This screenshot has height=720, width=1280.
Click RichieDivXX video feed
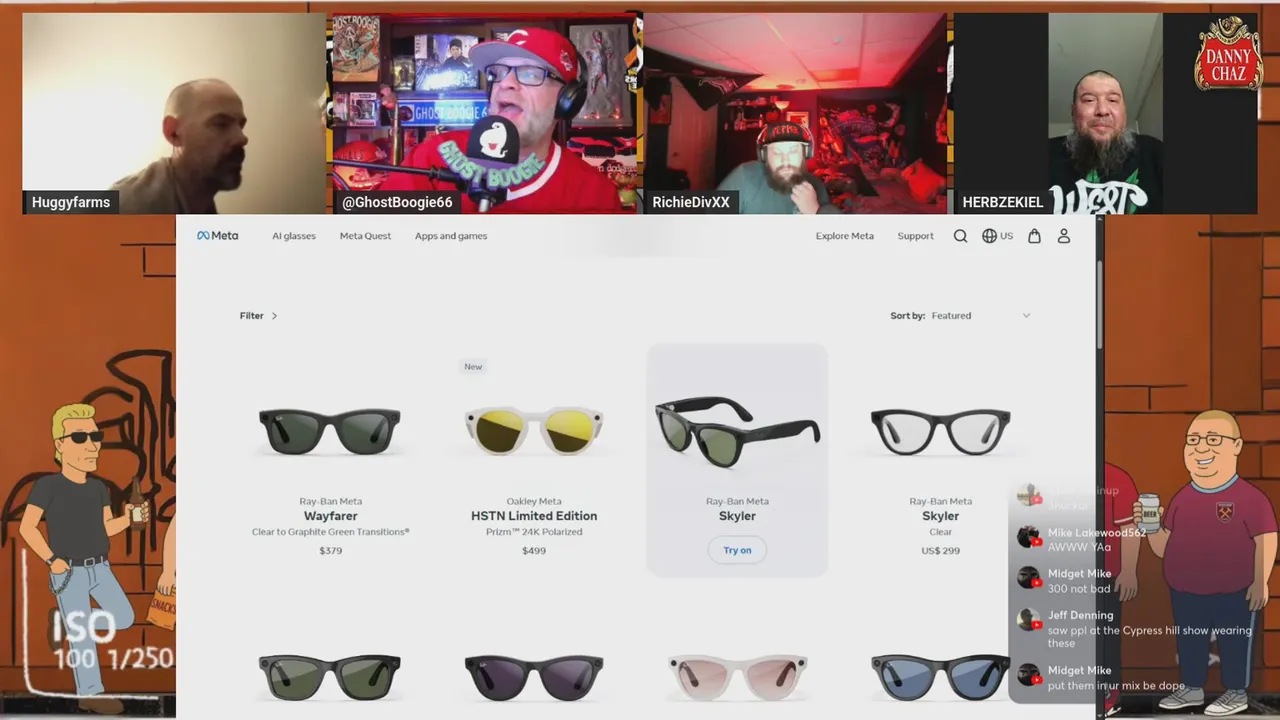pos(795,113)
